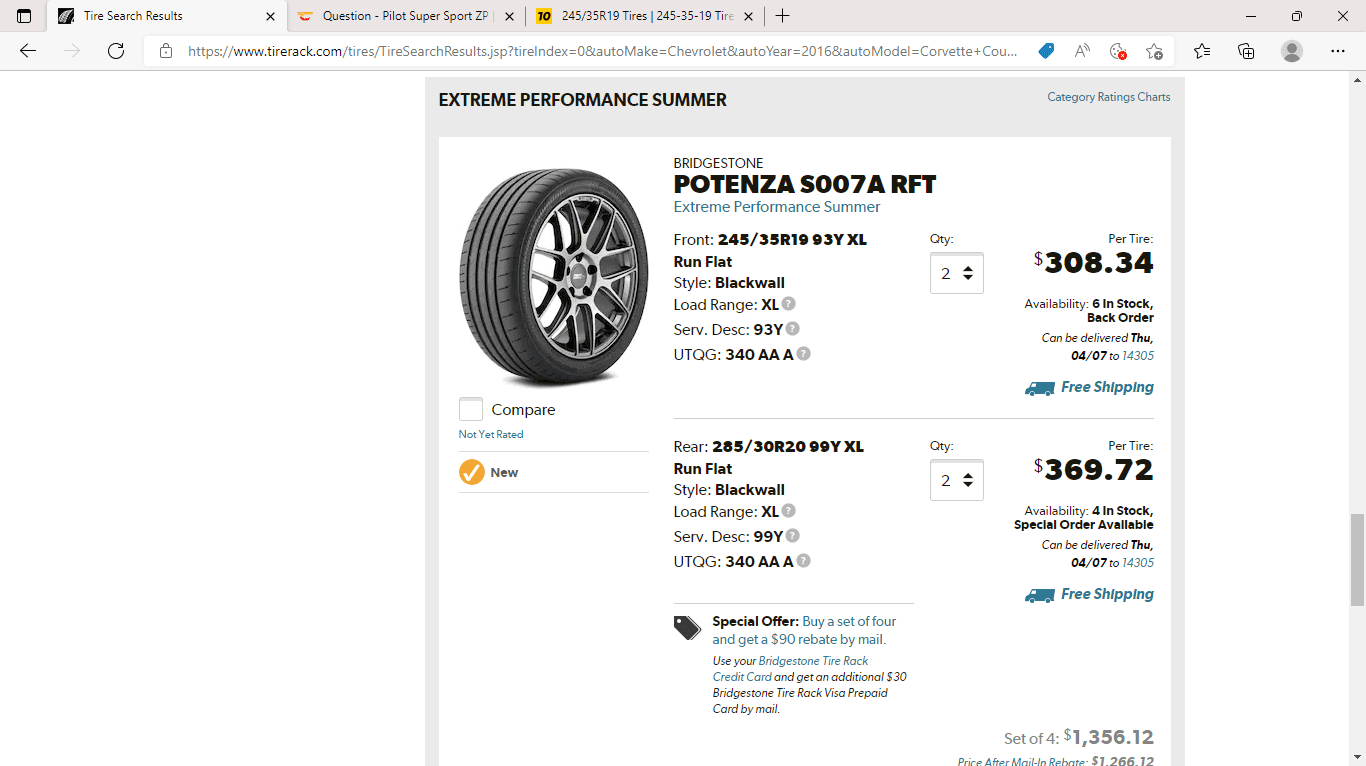Open help tooltip next to UTQG rating
This screenshot has height=766, width=1366.
tap(803, 353)
